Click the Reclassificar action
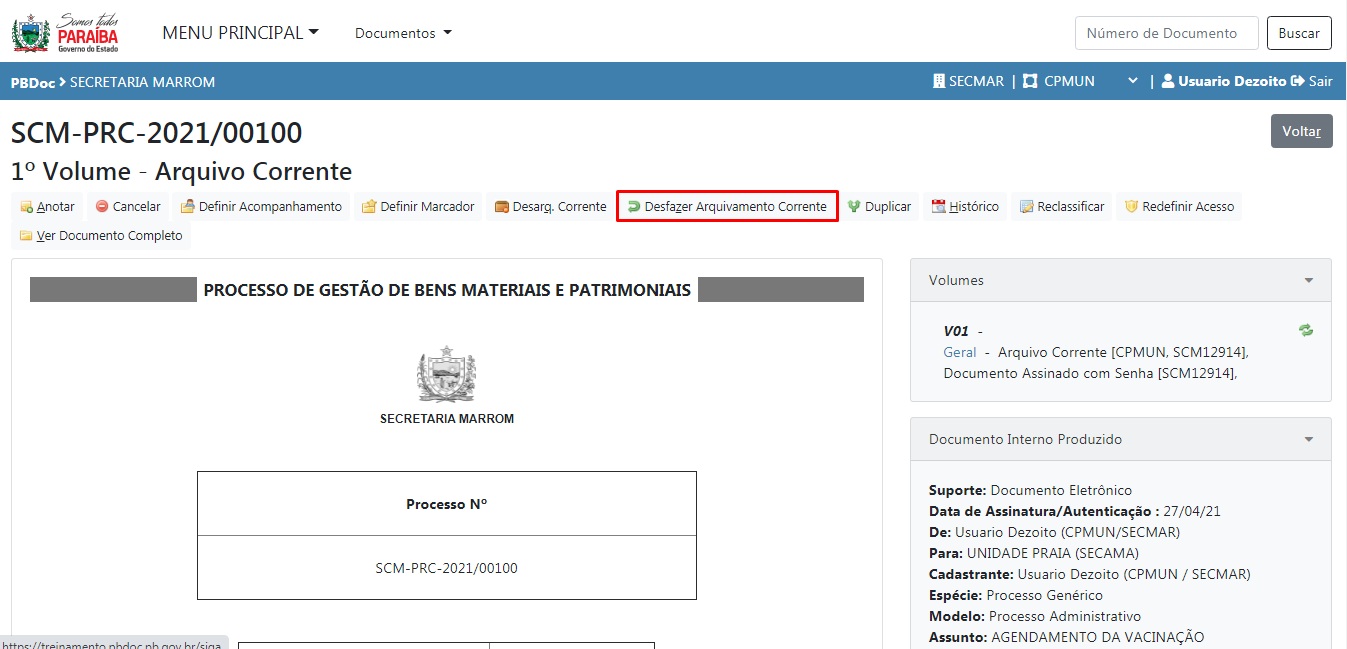The height and width of the screenshot is (649, 1347). click(x=1061, y=207)
